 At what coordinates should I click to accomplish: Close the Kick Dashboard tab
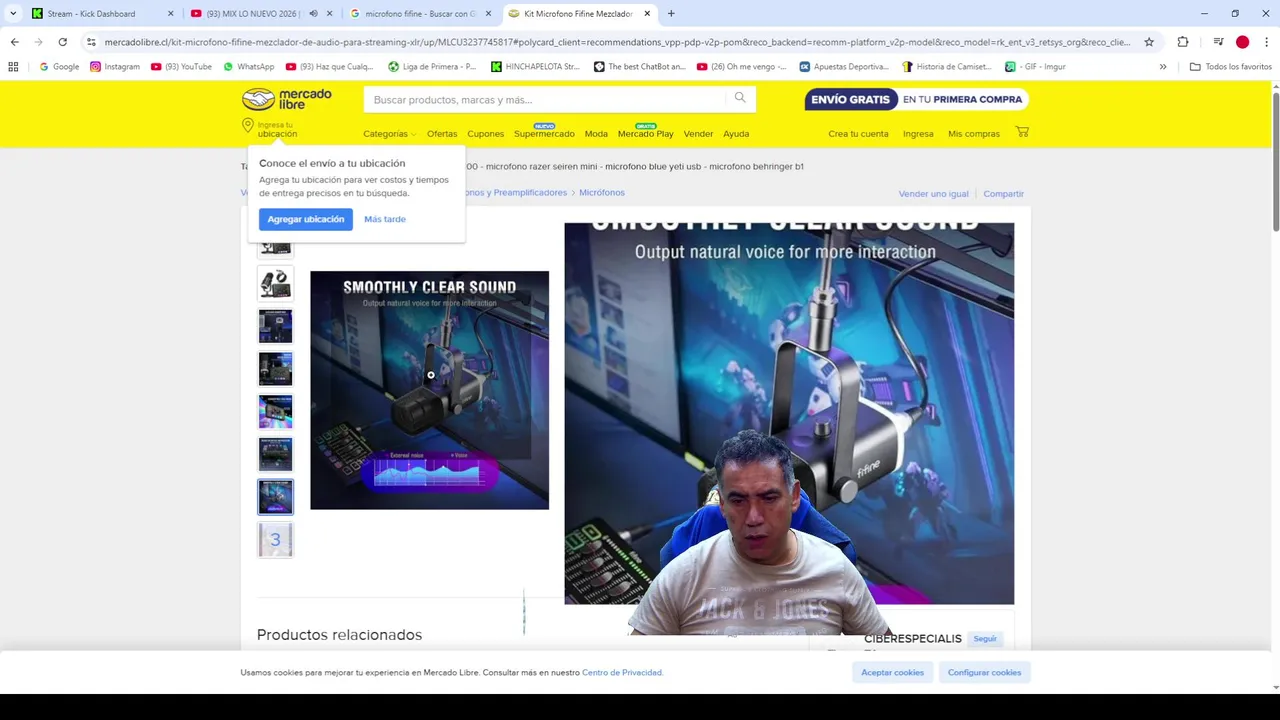coord(170,14)
